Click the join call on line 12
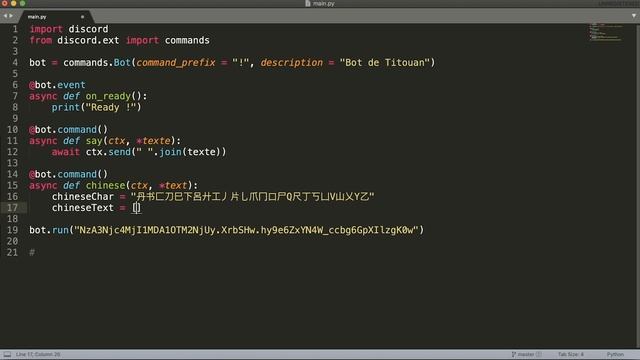The width and height of the screenshot is (640, 360). pyautogui.click(x=170, y=152)
